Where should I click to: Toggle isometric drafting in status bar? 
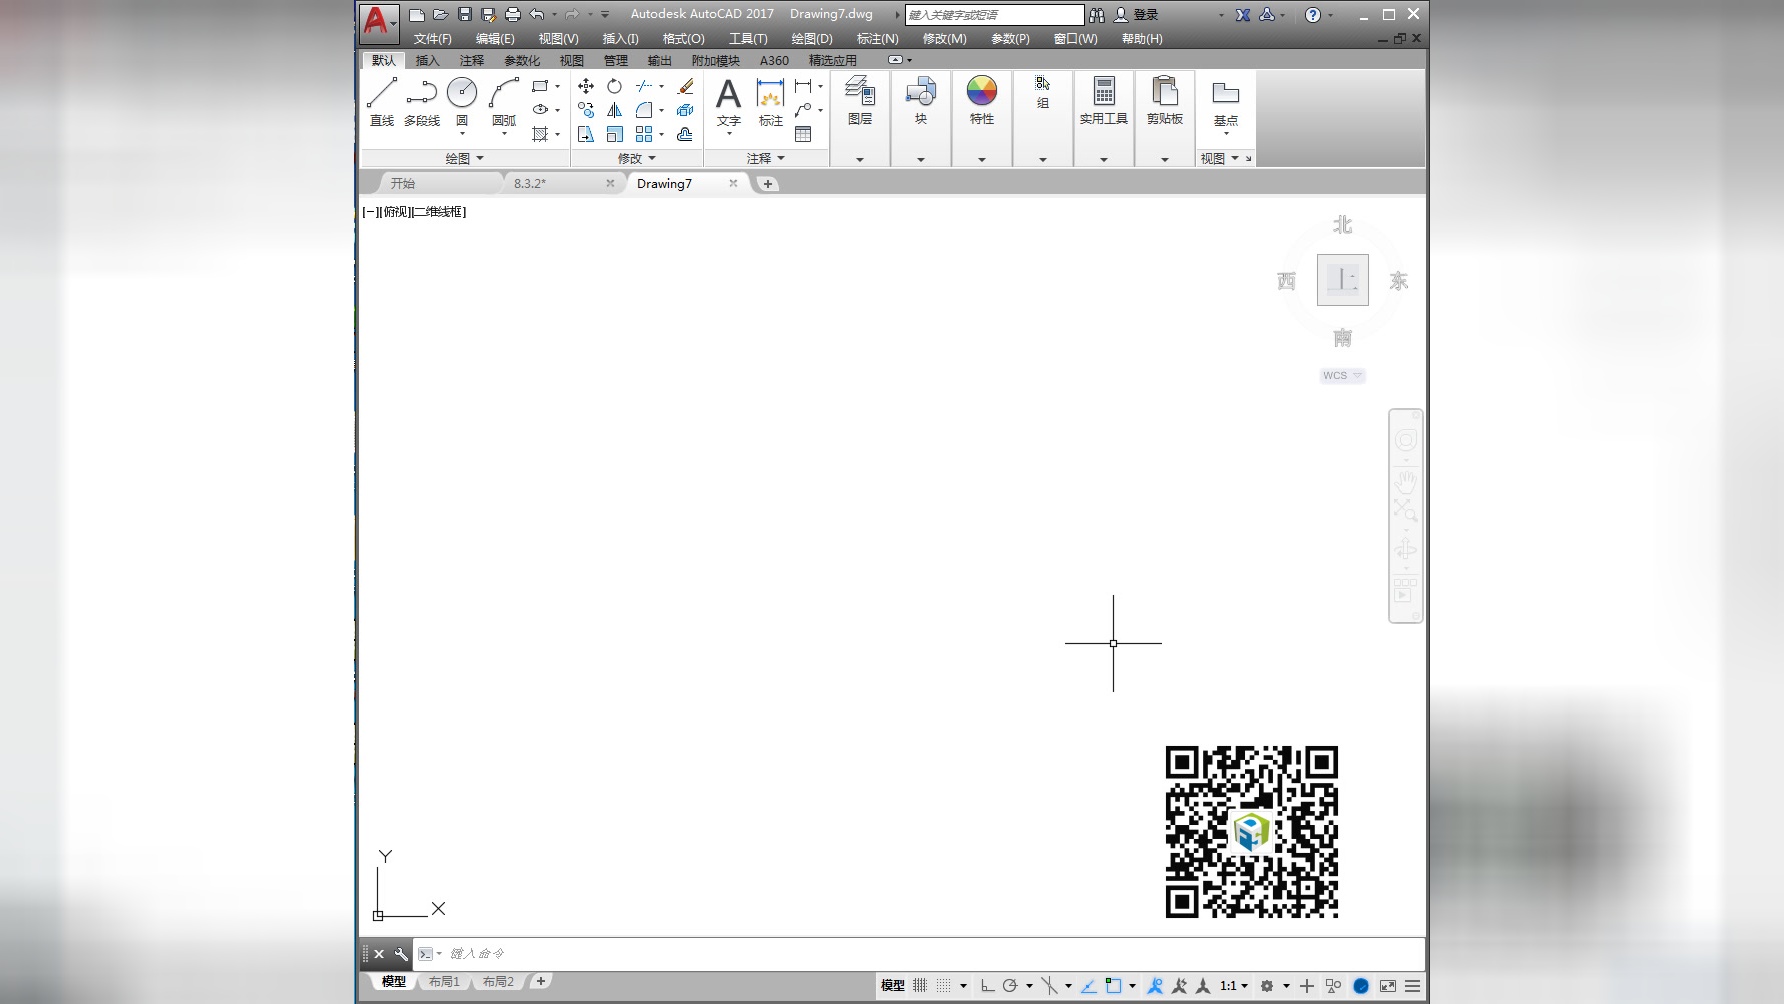coord(1049,985)
